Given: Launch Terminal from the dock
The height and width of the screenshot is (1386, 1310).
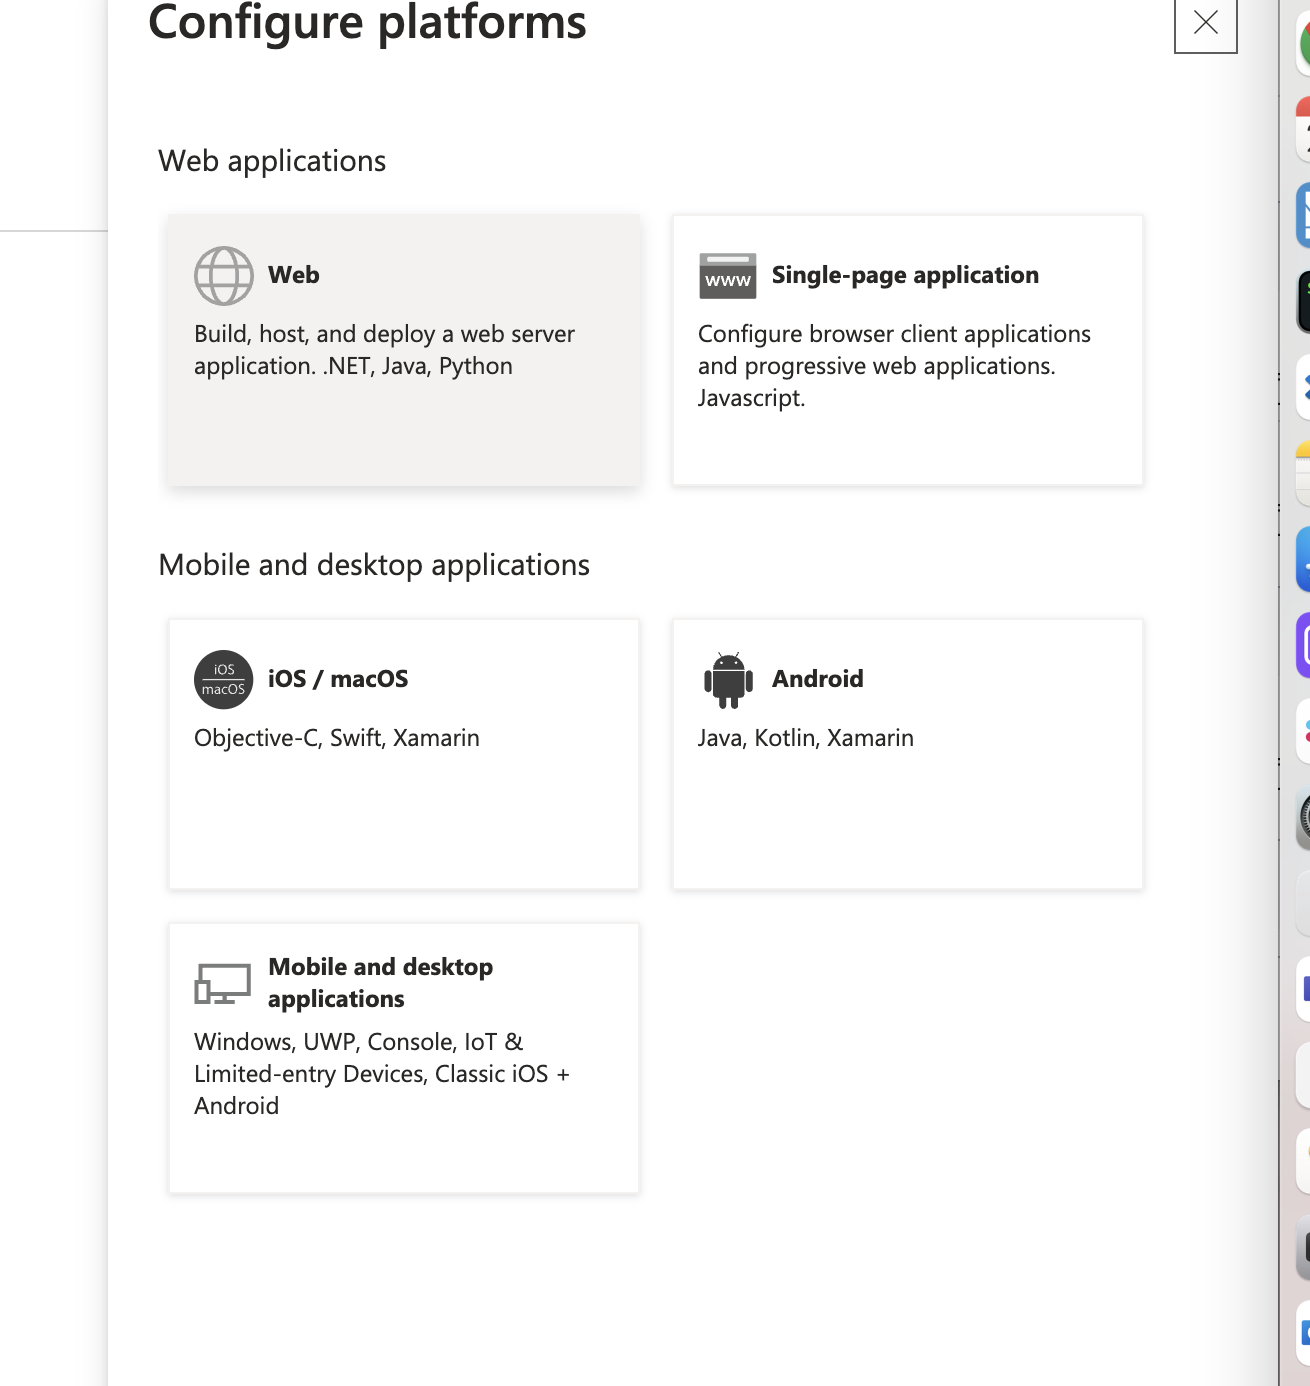Looking at the screenshot, I should [1304, 300].
